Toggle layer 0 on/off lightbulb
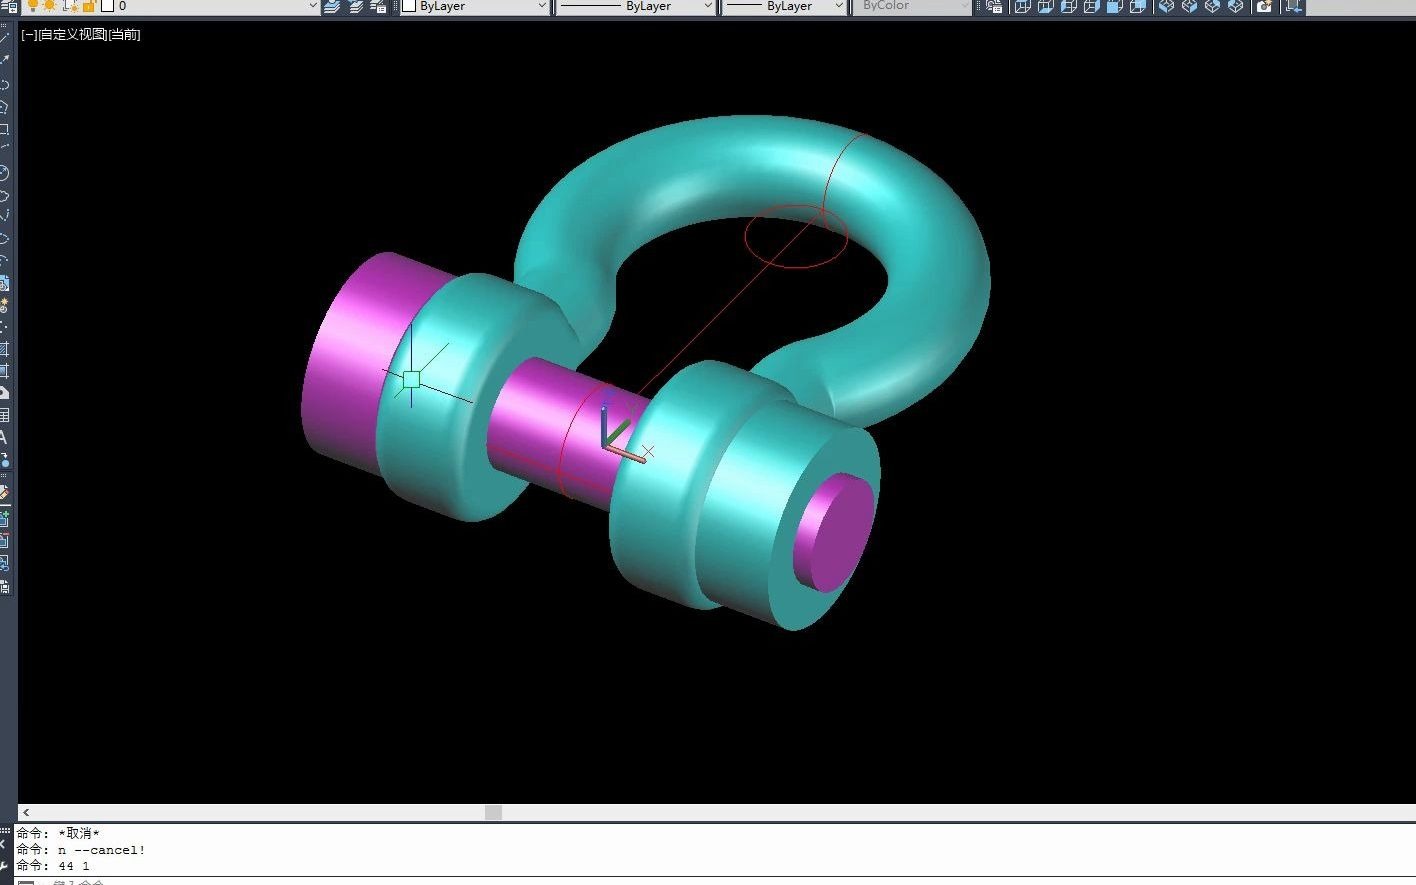 [x=33, y=6]
